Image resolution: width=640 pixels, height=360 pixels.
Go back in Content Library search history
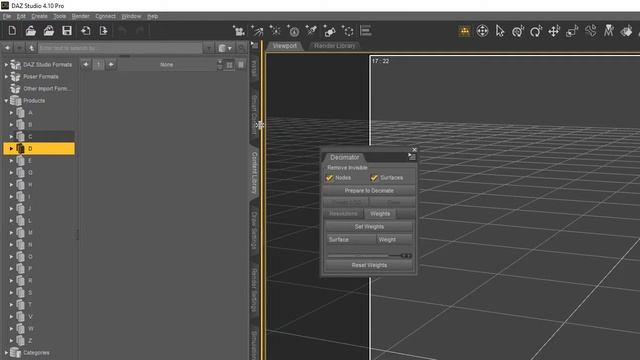click(7, 48)
